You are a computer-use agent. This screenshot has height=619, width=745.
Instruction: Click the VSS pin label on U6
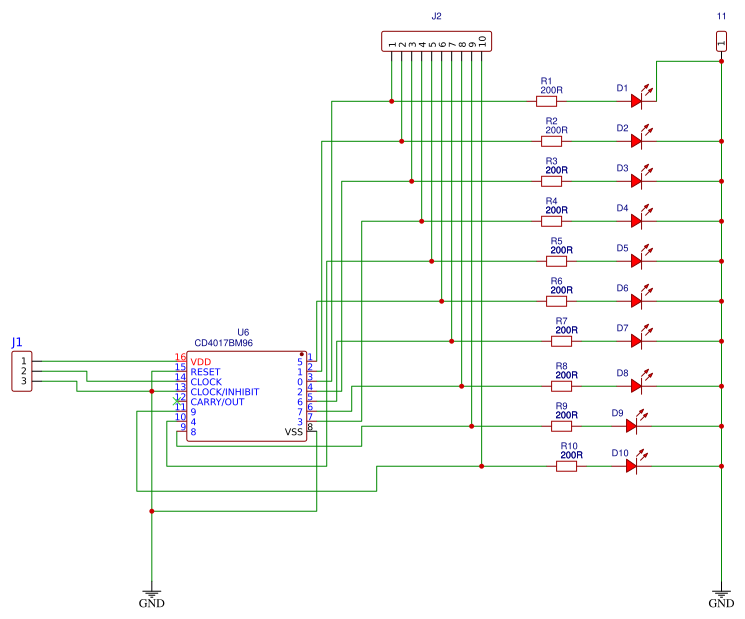294,432
